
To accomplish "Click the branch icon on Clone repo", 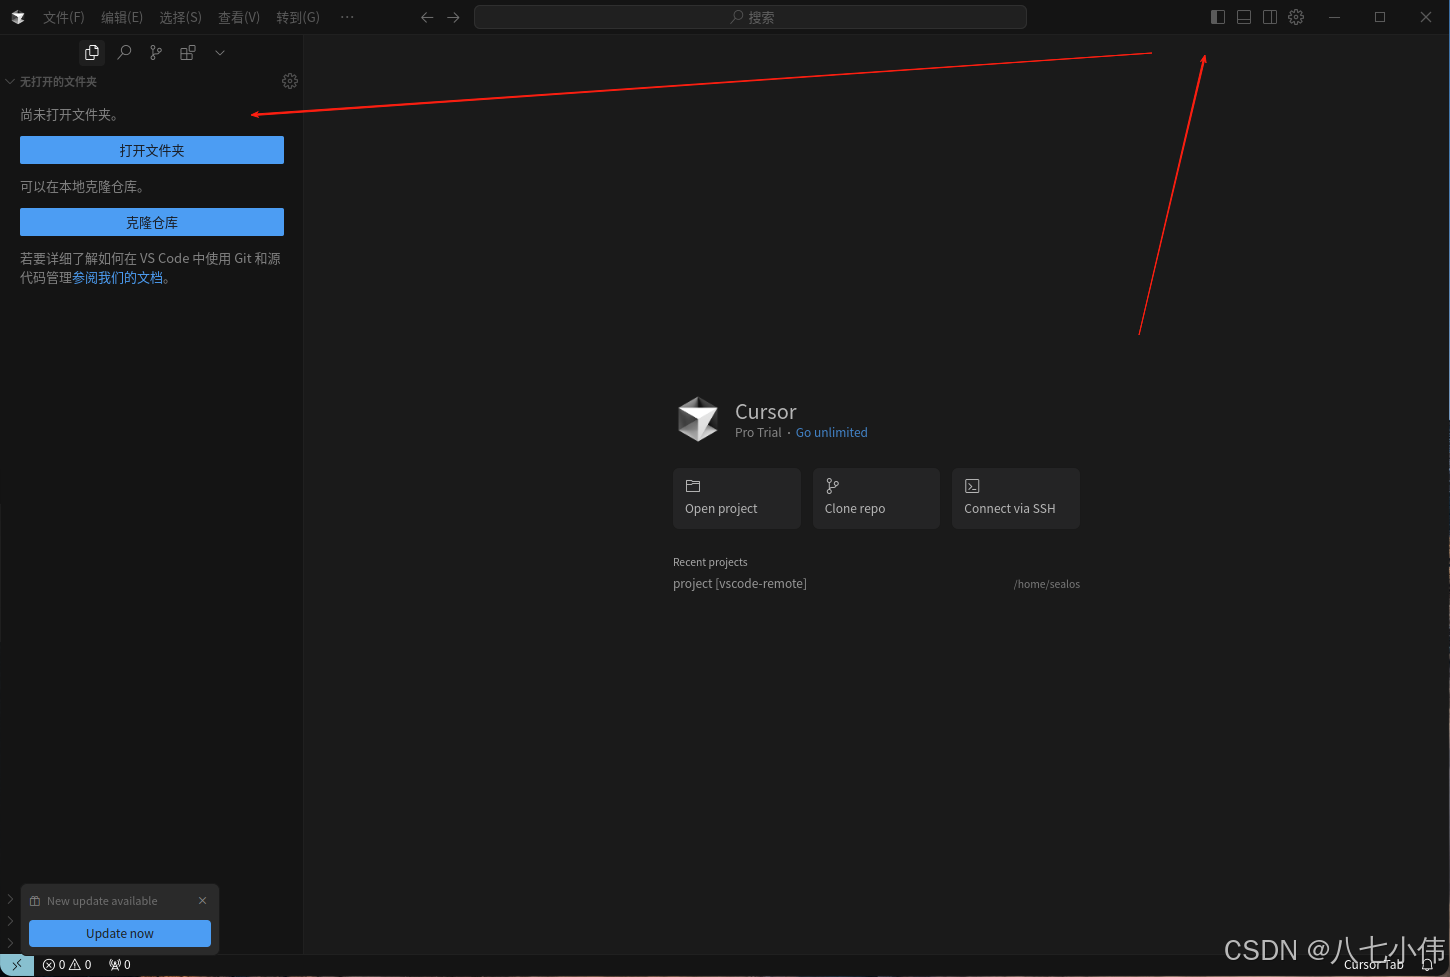I will 832,486.
